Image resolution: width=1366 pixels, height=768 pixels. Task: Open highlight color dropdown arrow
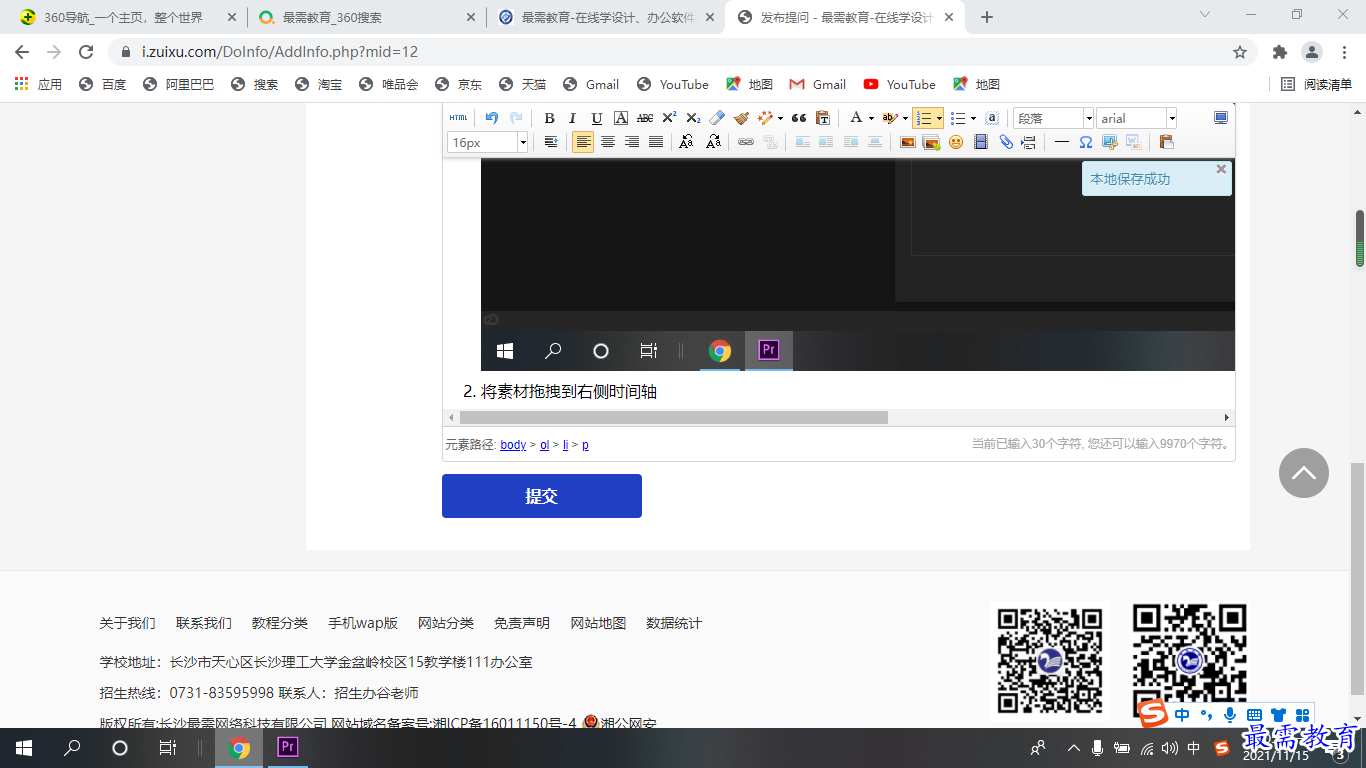(906, 118)
